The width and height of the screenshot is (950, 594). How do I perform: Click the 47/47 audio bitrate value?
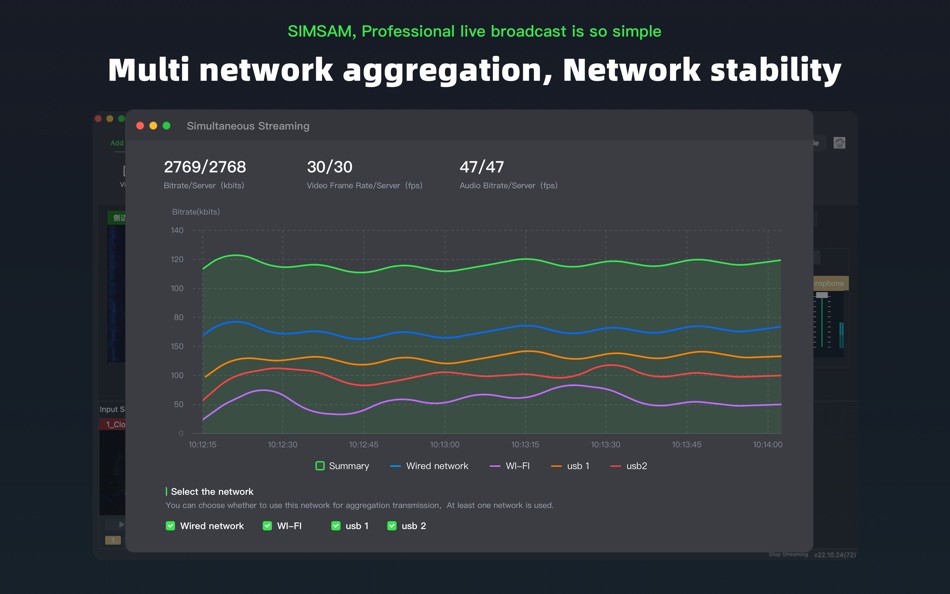point(482,167)
